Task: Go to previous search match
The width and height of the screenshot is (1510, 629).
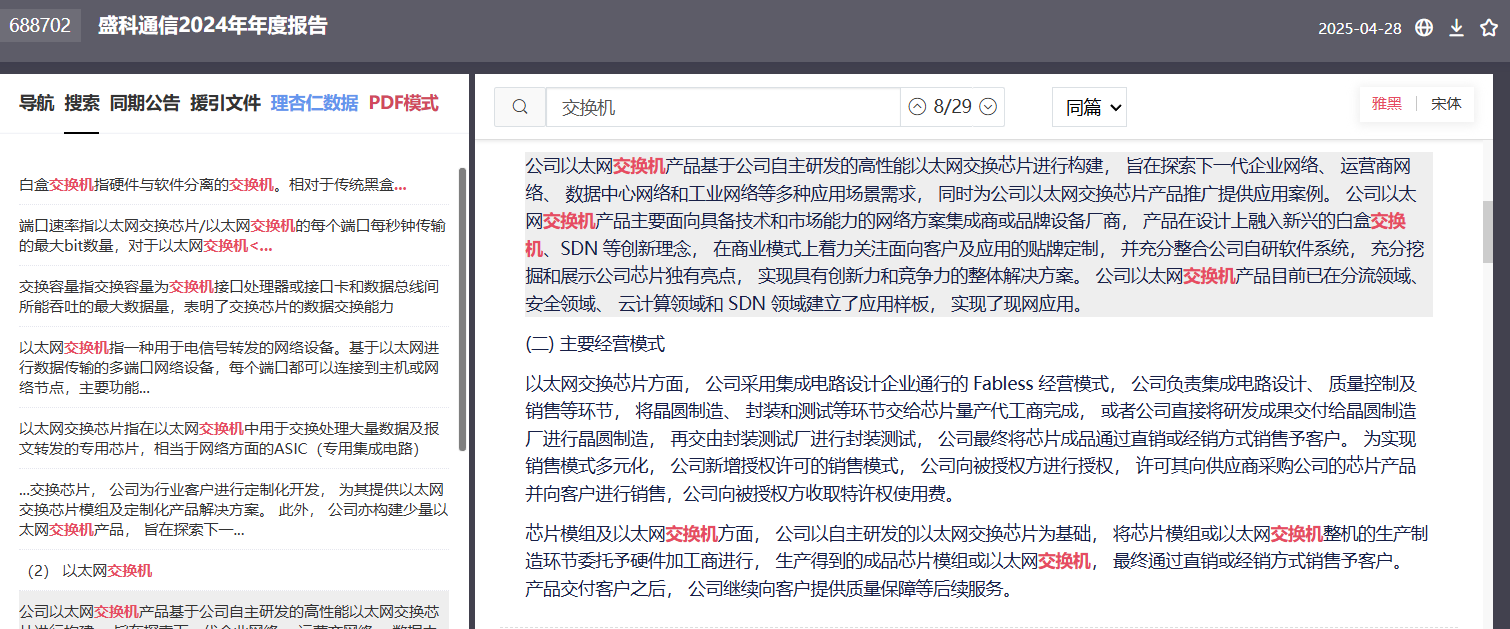Action: tap(917, 107)
